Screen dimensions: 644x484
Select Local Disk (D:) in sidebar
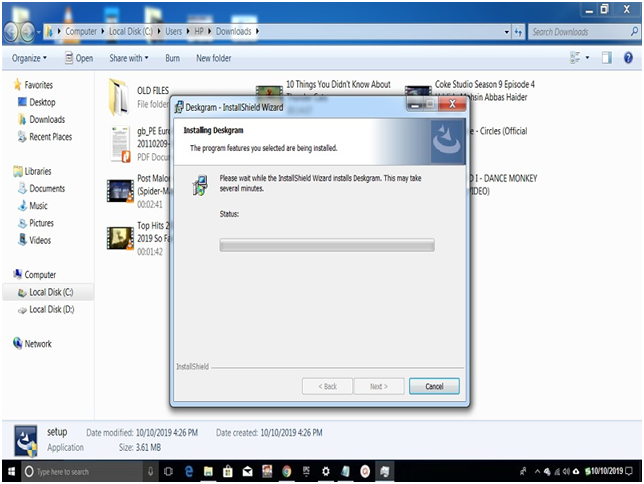(51, 309)
